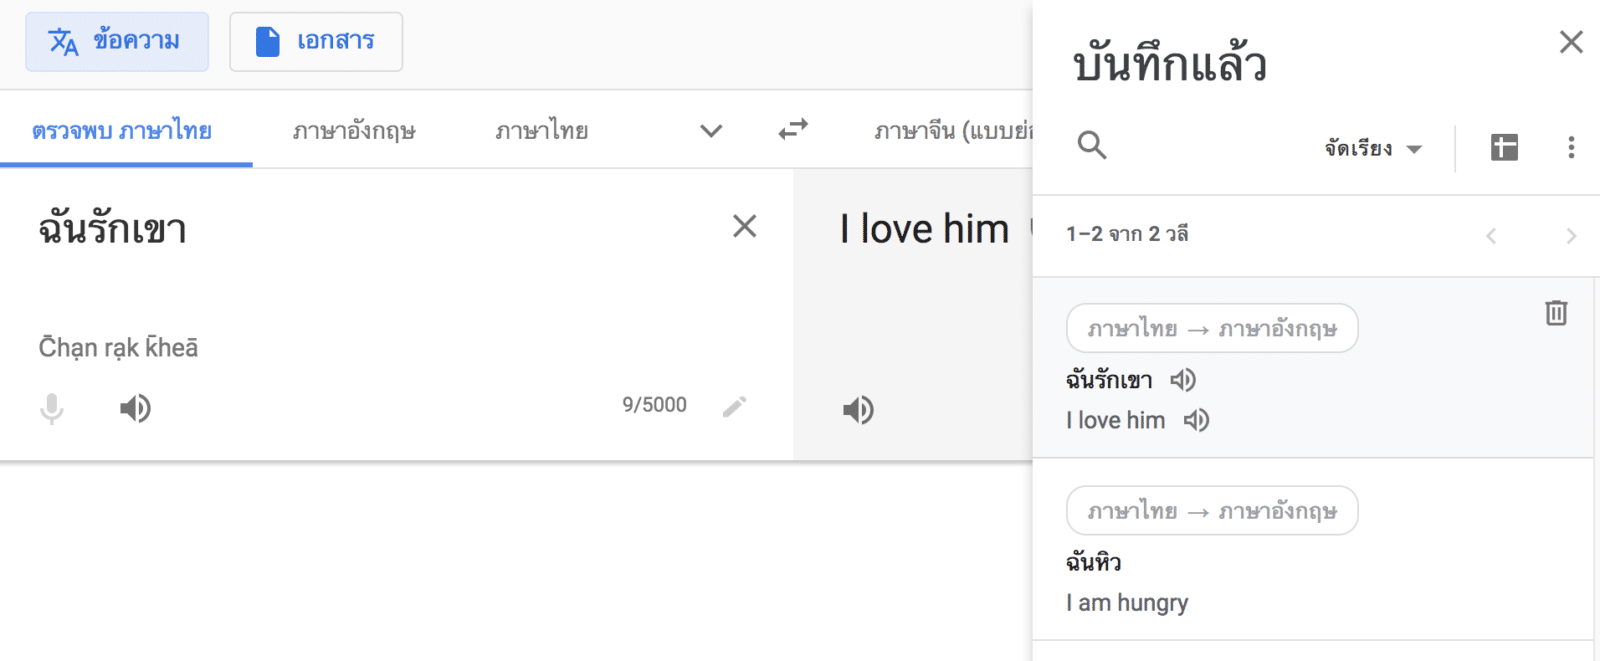This screenshot has width=1600, height=661.
Task: Go to the next page of saved phrases
Action: tap(1571, 236)
